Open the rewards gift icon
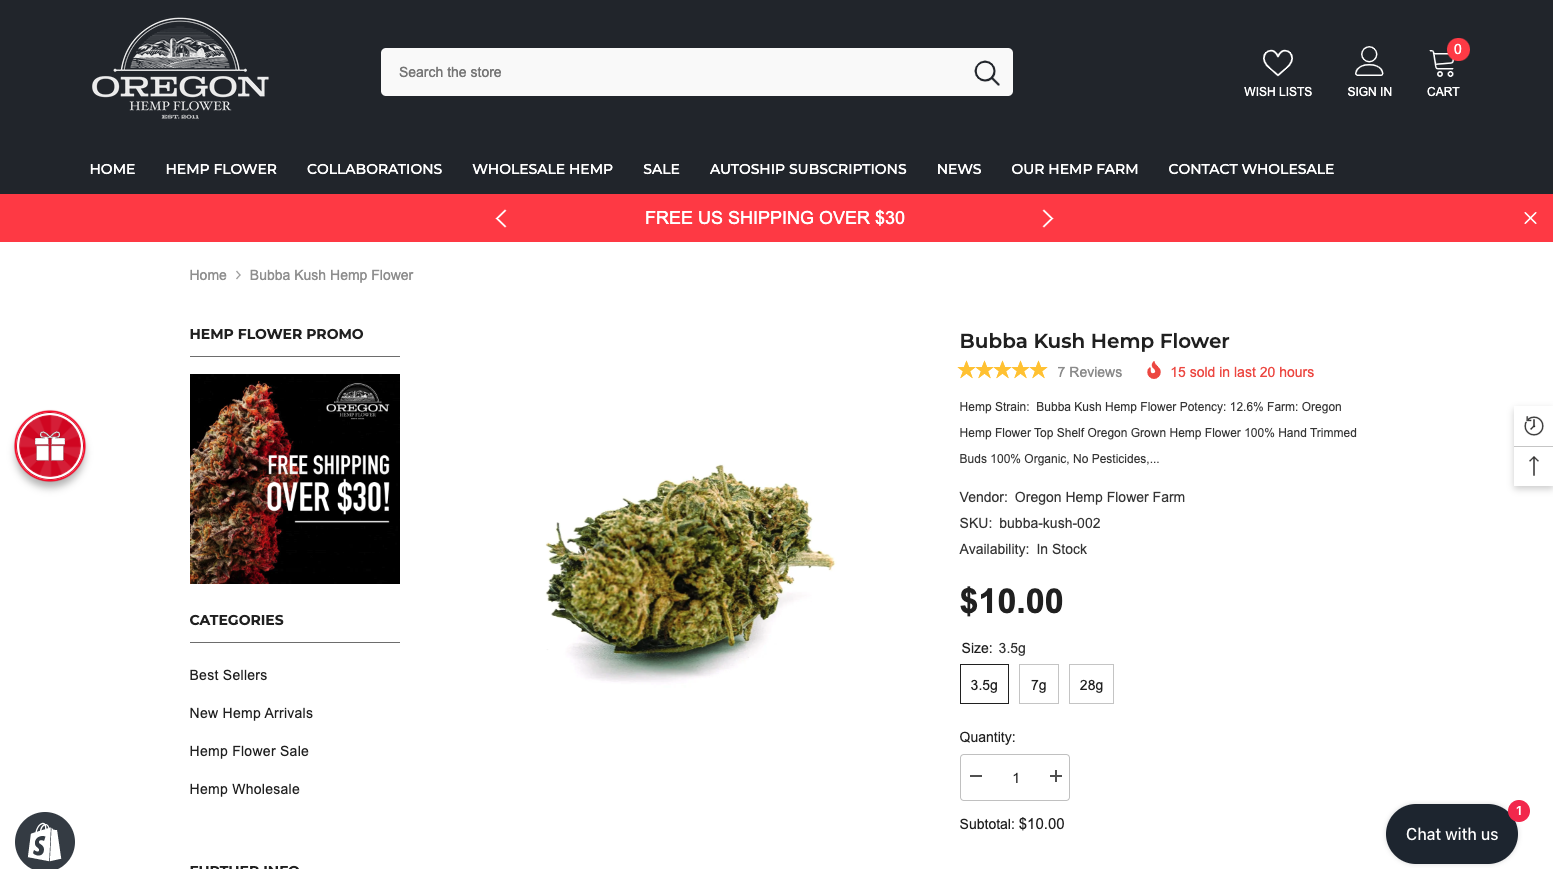 pyautogui.click(x=50, y=446)
